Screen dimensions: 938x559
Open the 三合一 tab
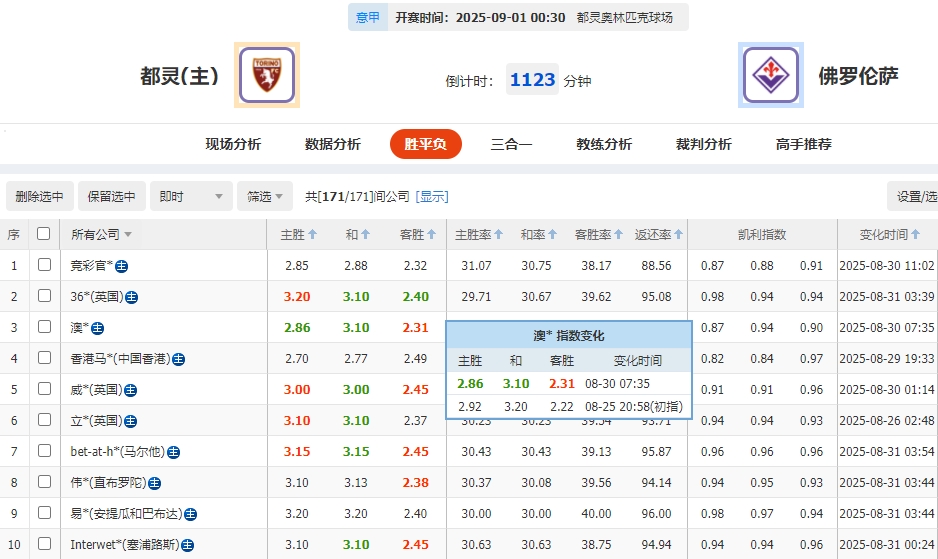[x=511, y=144]
